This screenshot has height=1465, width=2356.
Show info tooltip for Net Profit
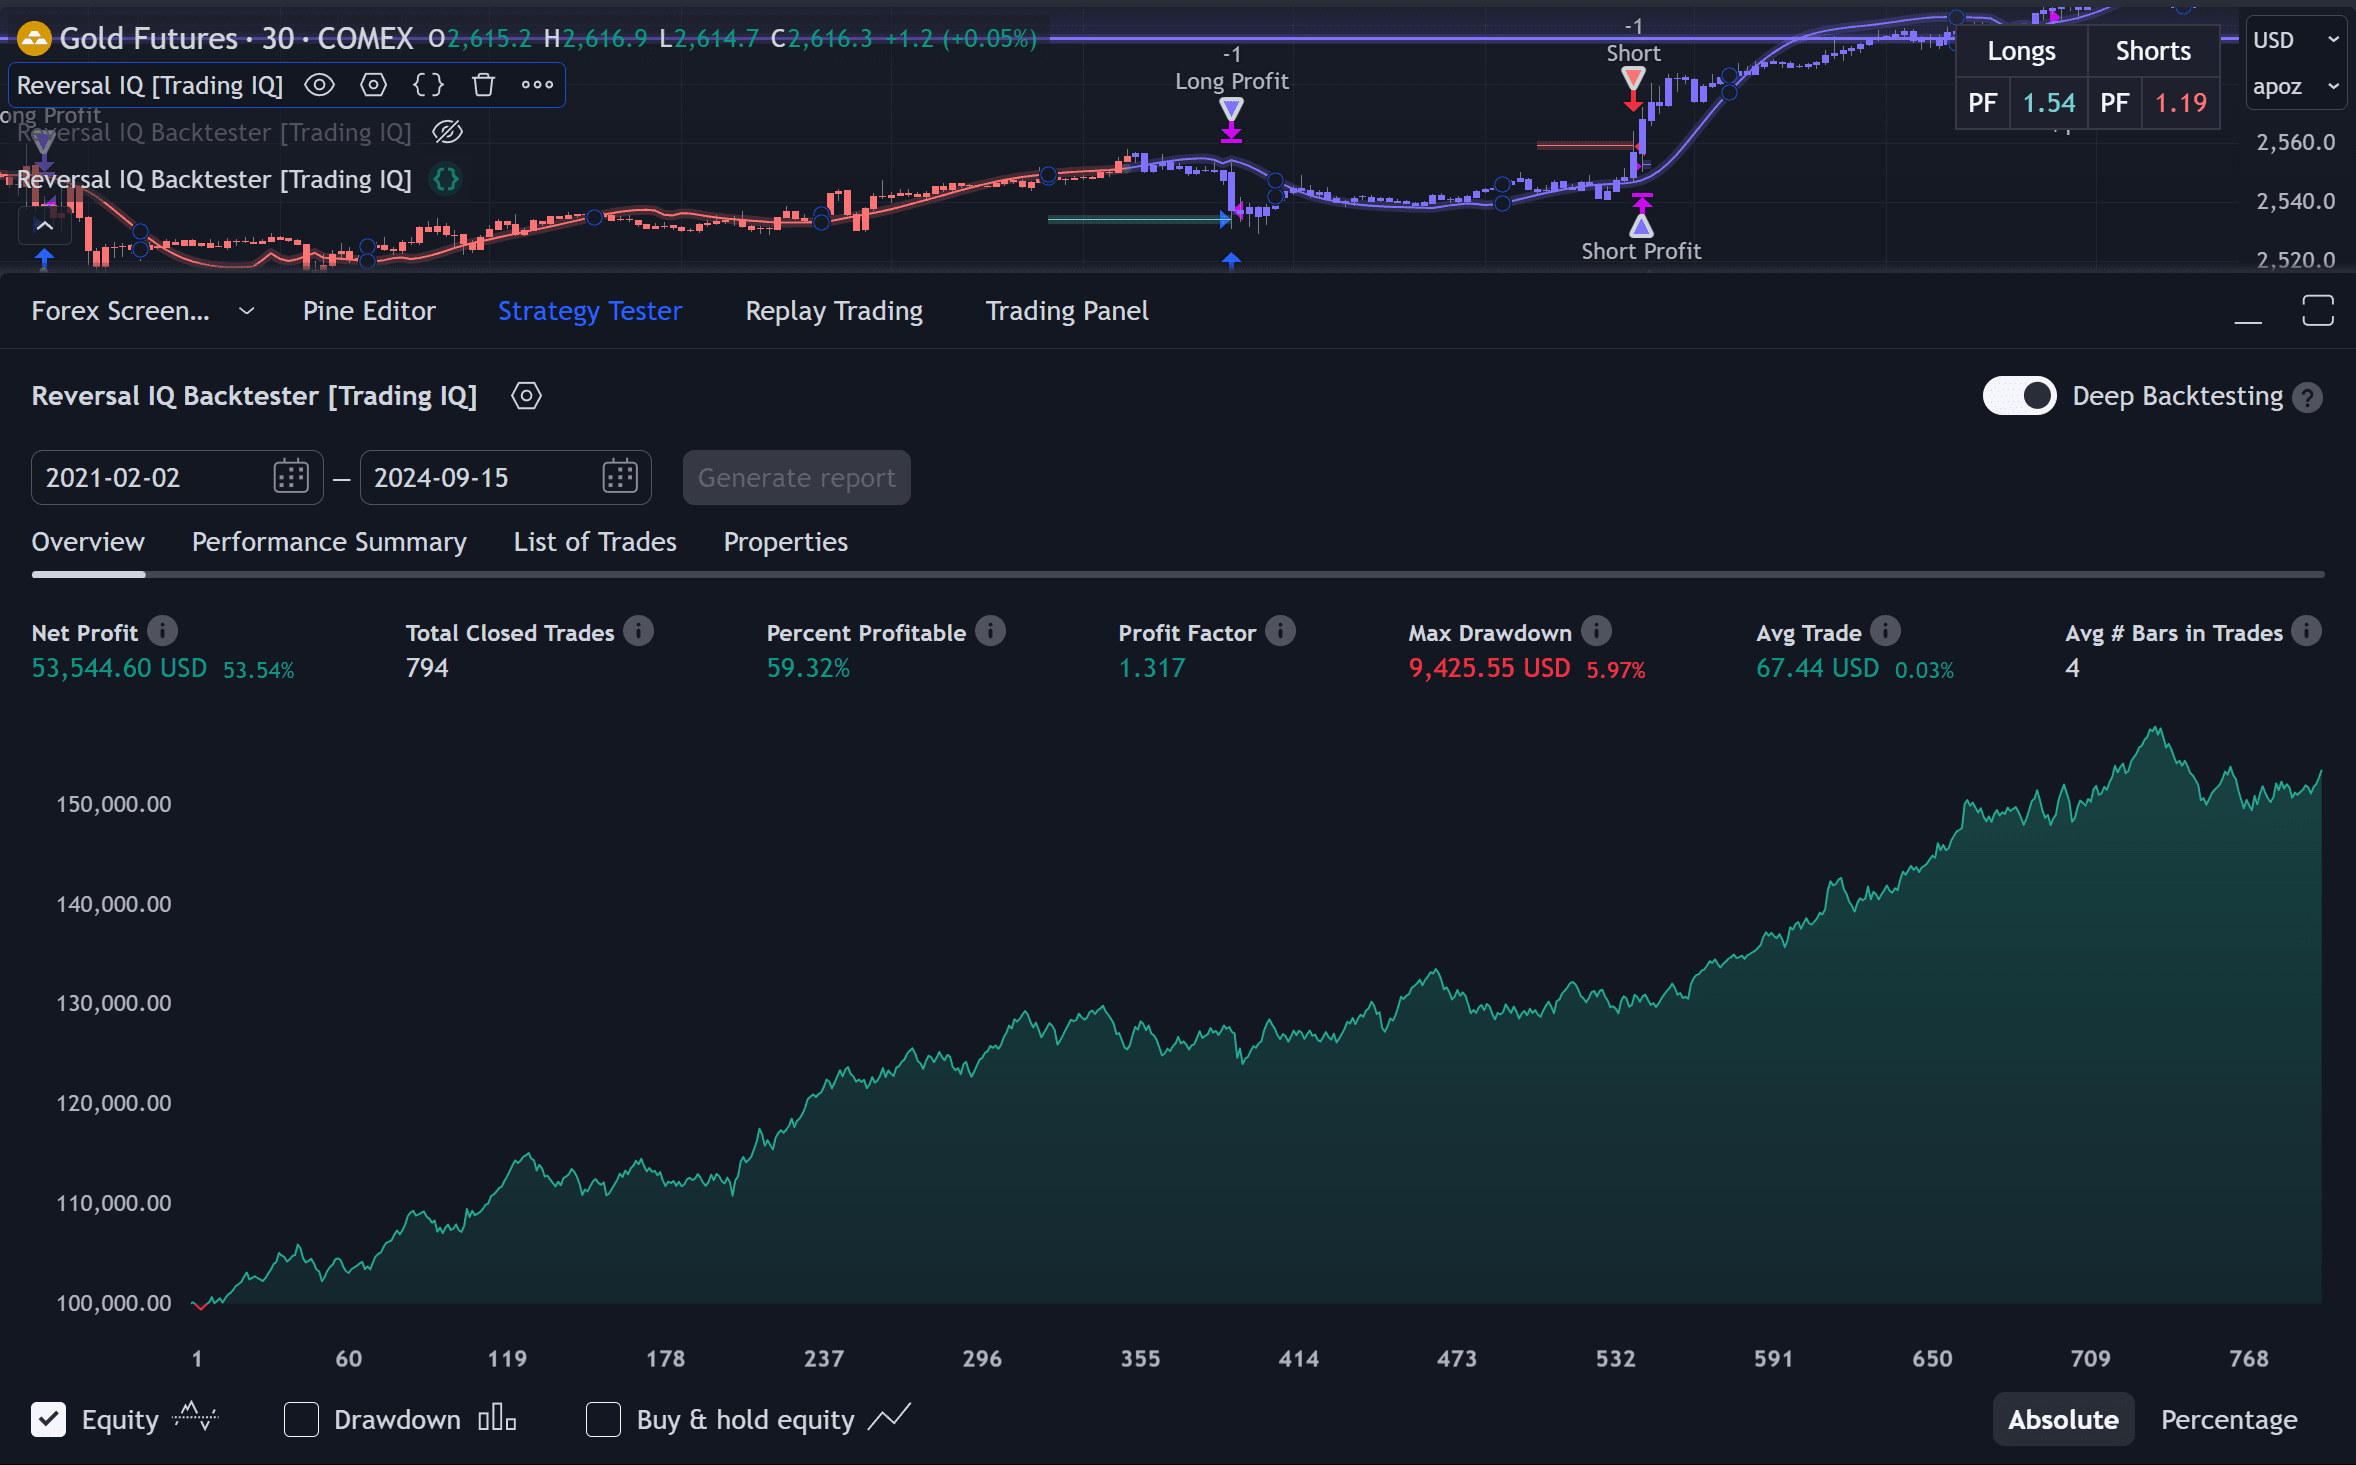click(162, 631)
